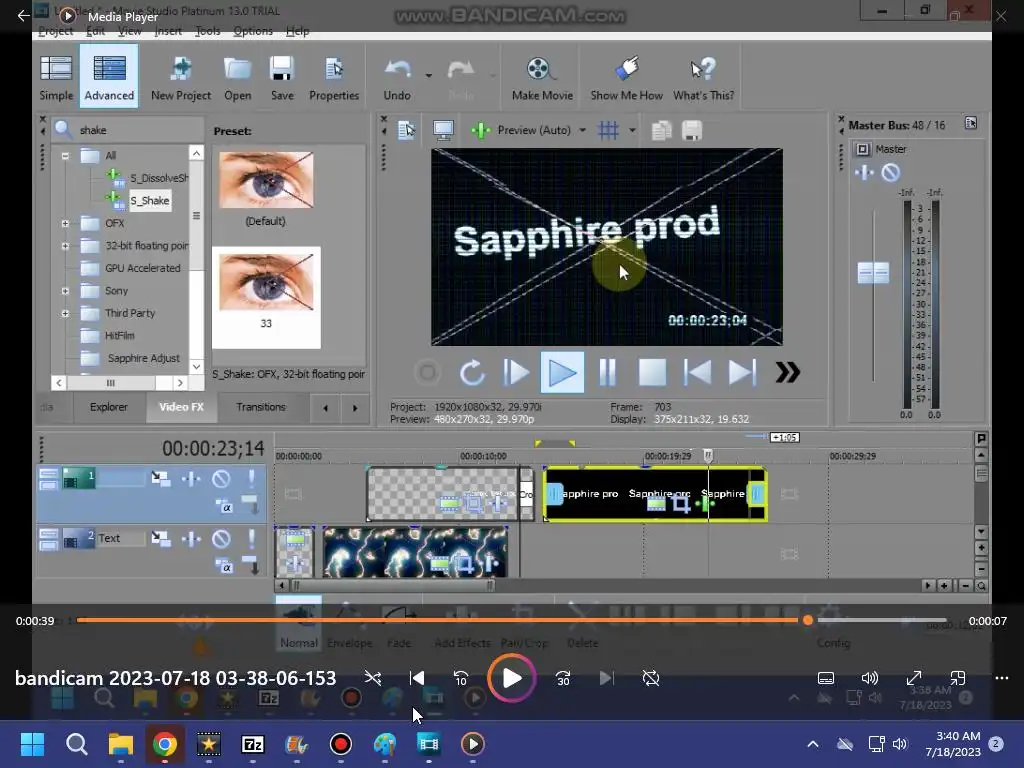Switch to the Video FX tab
The image size is (1024, 768).
181,407
